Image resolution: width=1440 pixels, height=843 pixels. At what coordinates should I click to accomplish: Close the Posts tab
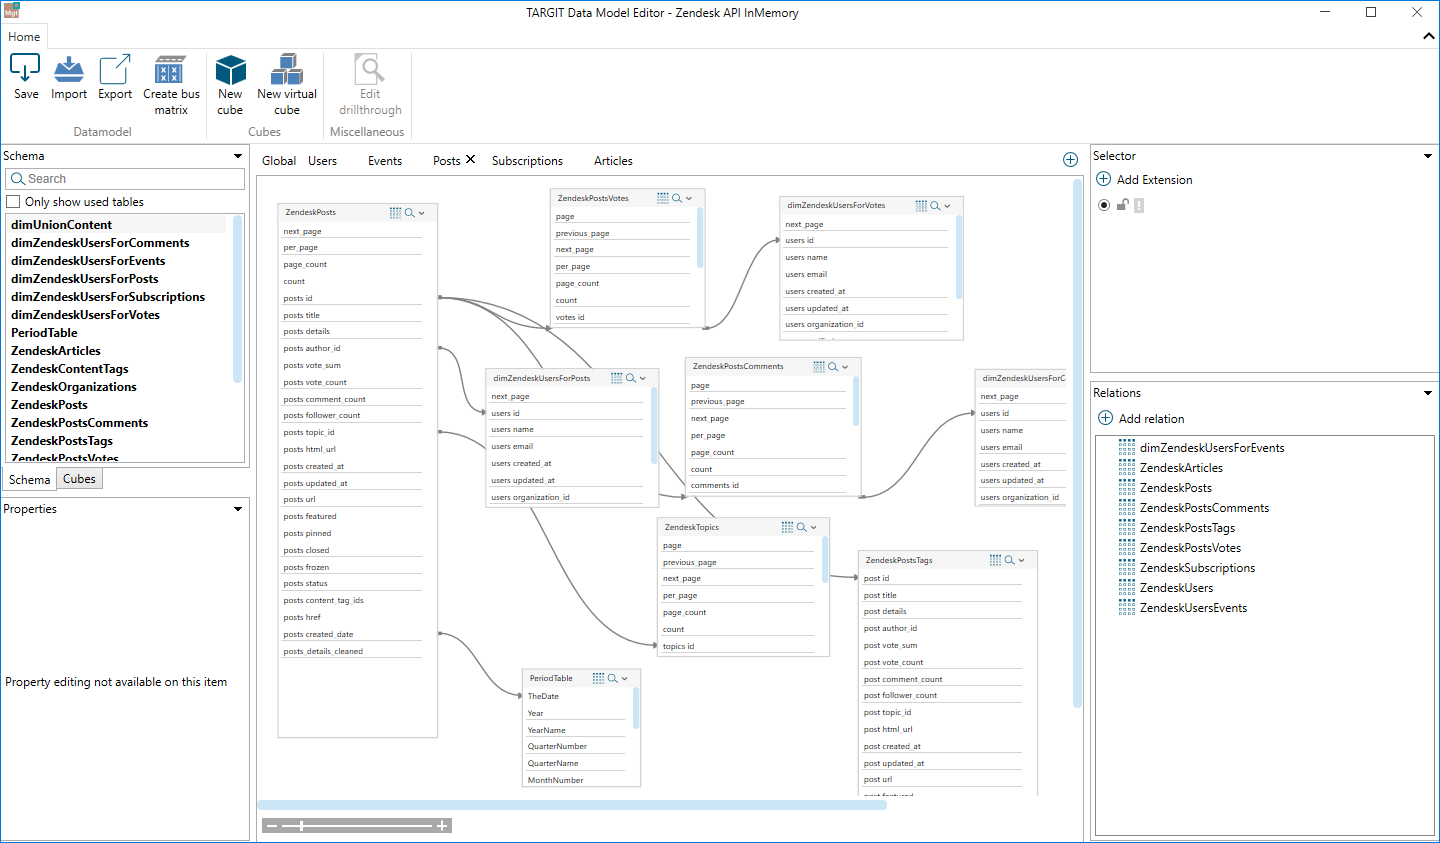point(470,160)
